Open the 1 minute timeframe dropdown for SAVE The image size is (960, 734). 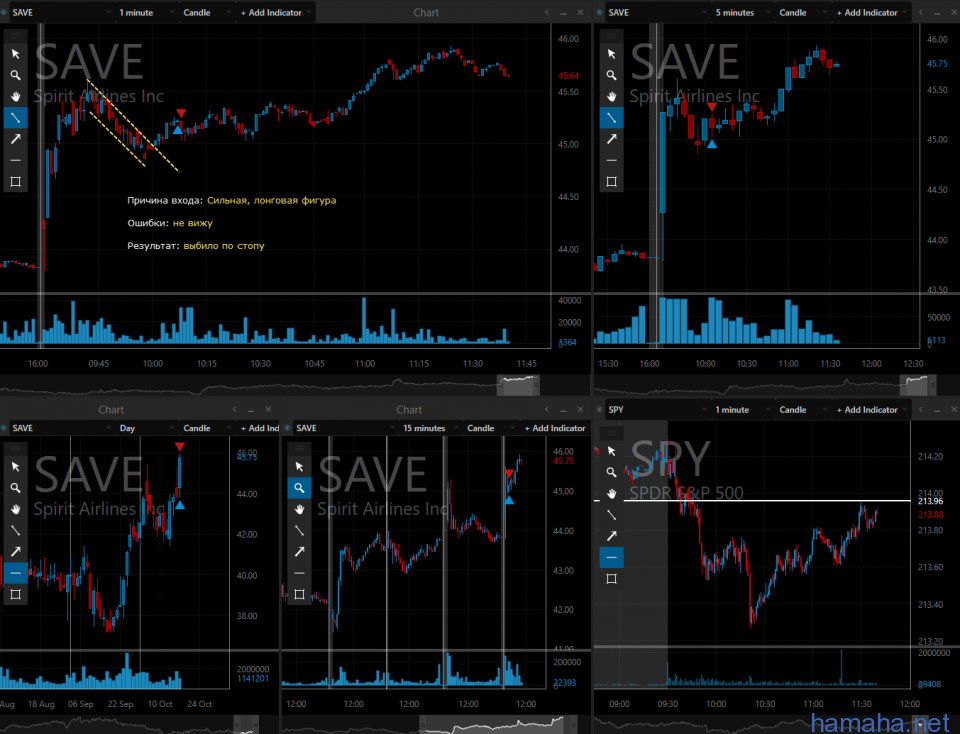tap(145, 12)
